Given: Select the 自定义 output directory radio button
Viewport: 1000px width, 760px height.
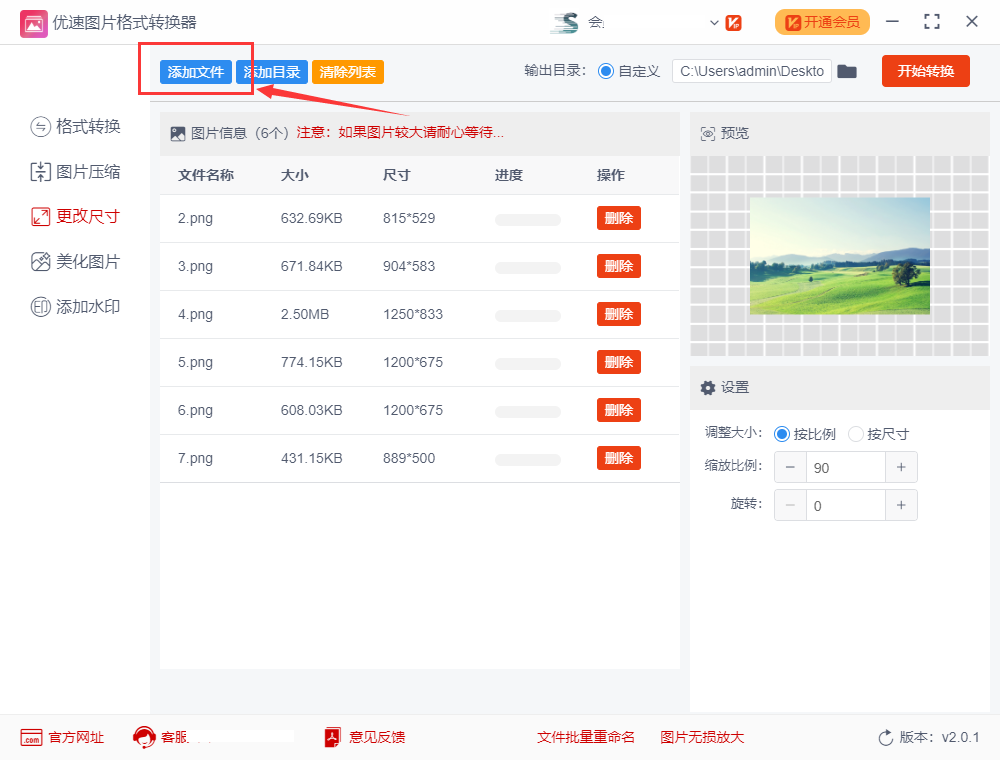Looking at the screenshot, I should tap(608, 71).
